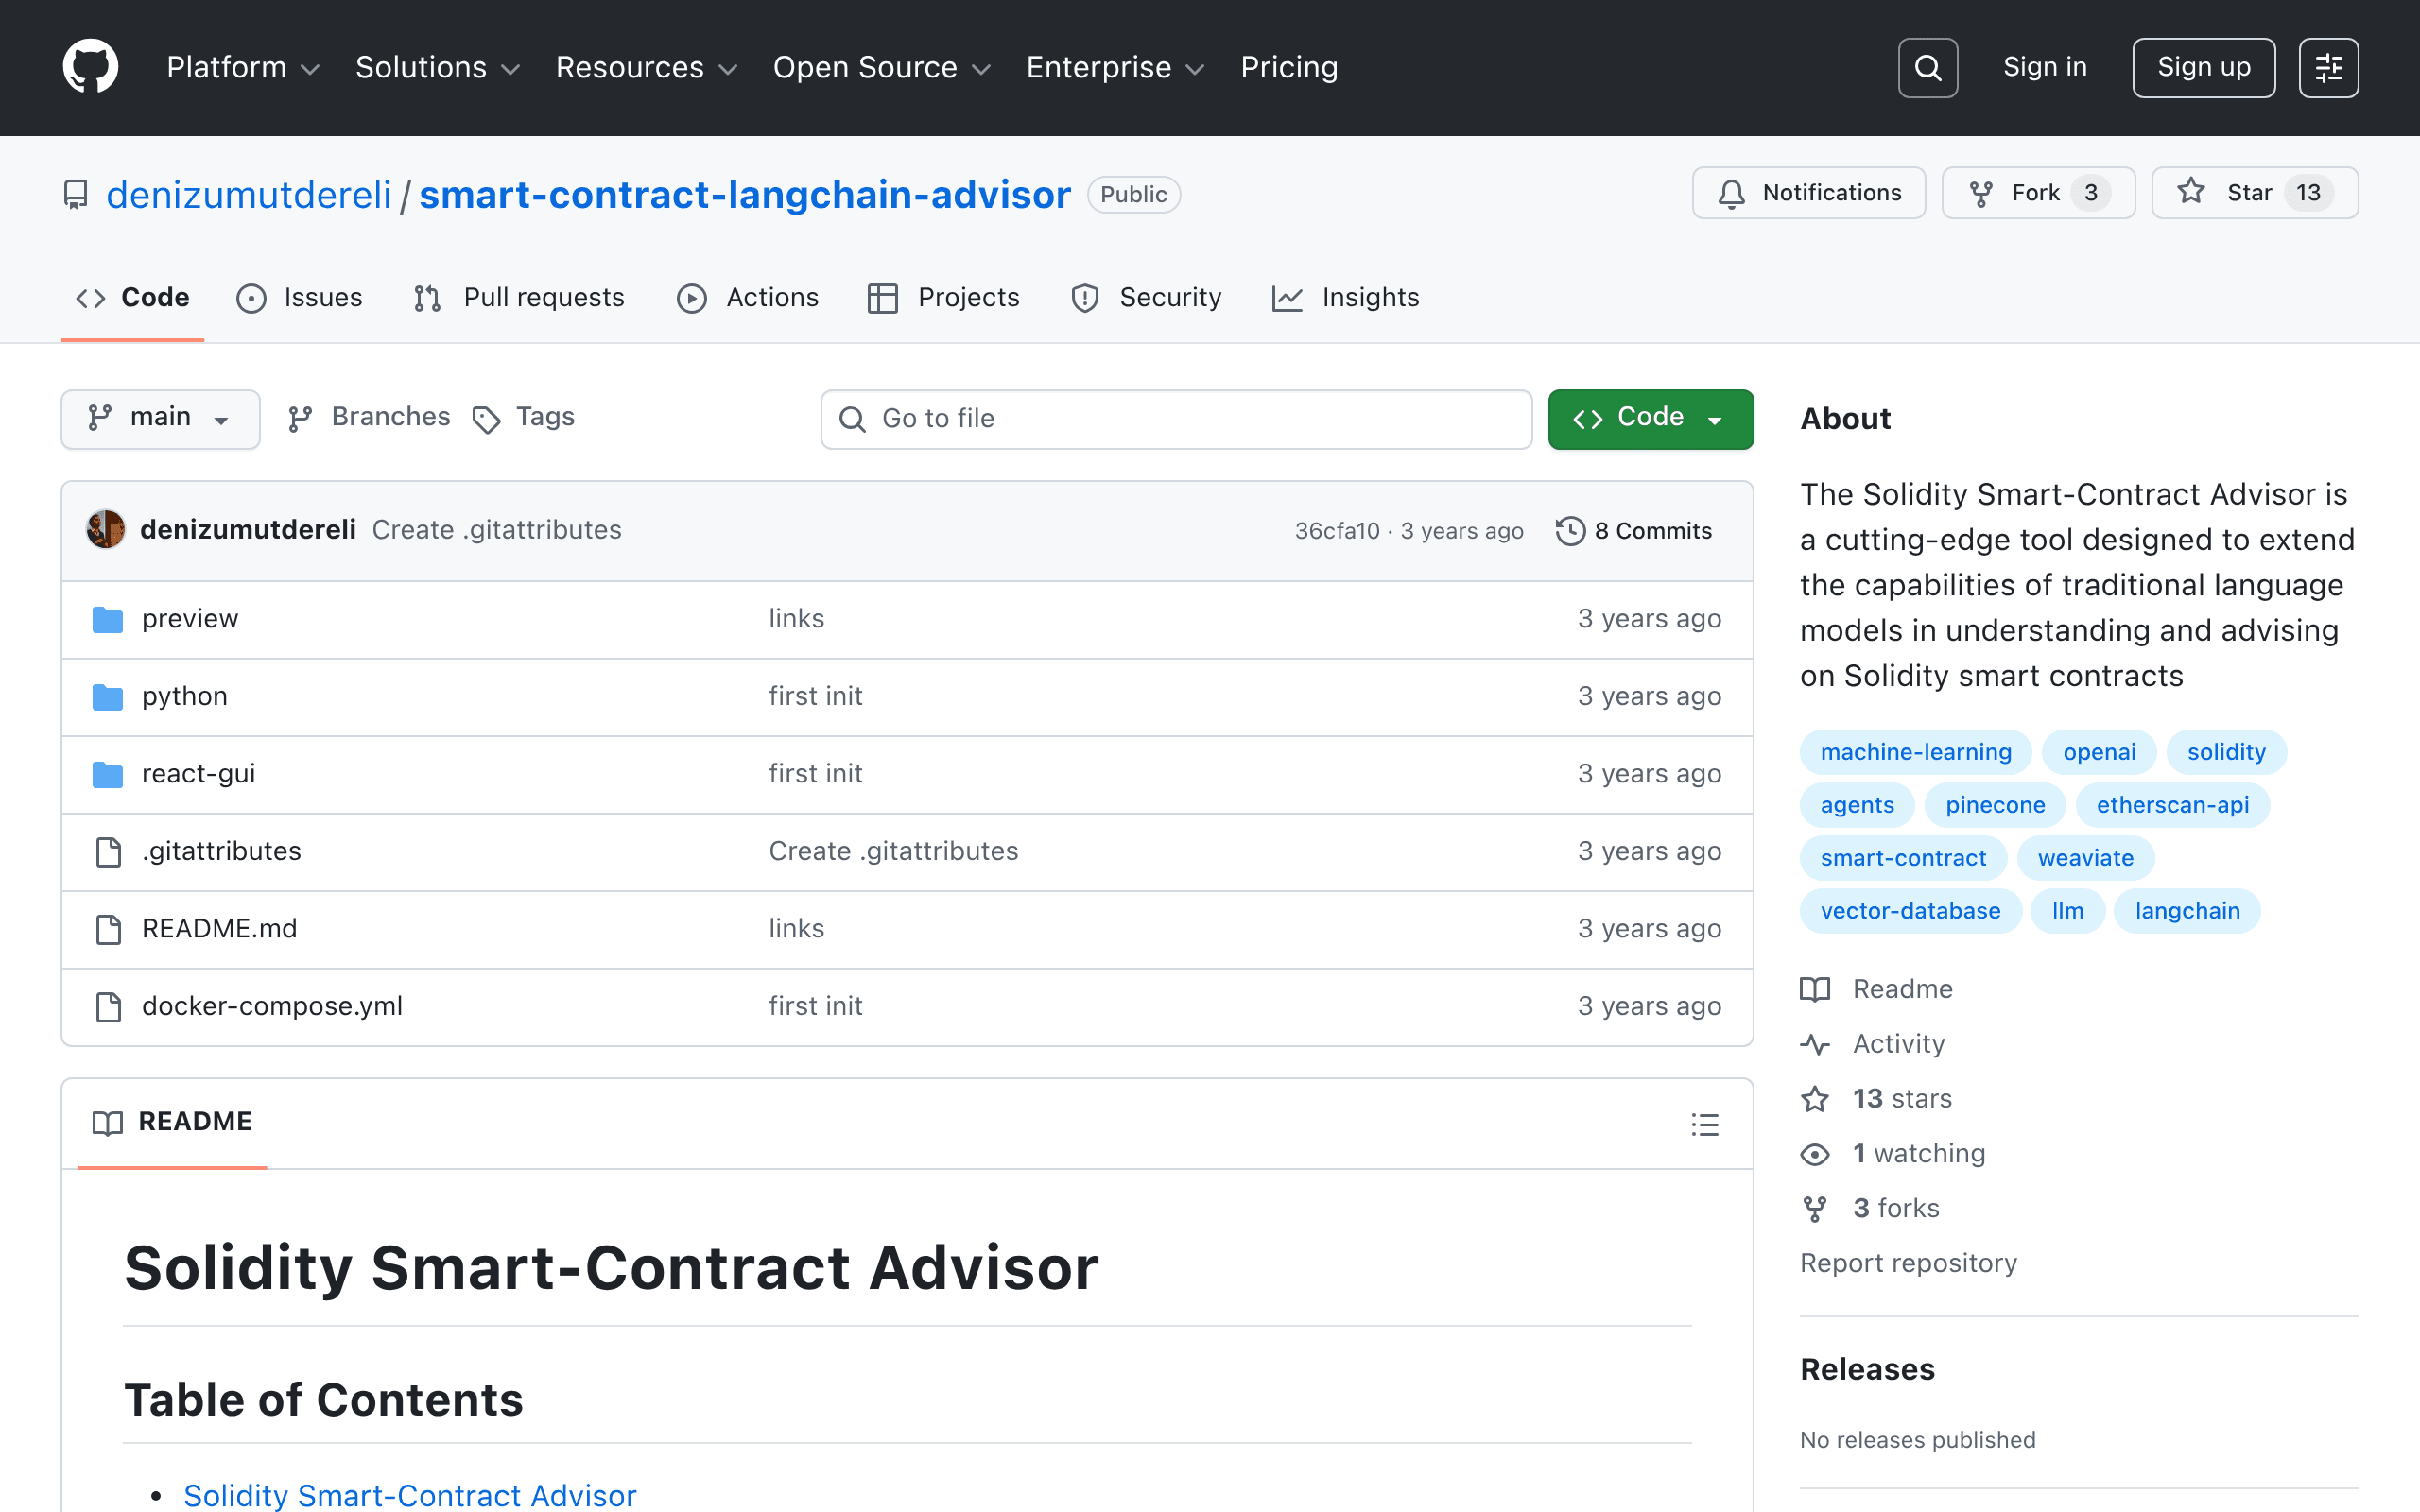
Task: Click the GitHub logo icon
Action: [x=90, y=67]
